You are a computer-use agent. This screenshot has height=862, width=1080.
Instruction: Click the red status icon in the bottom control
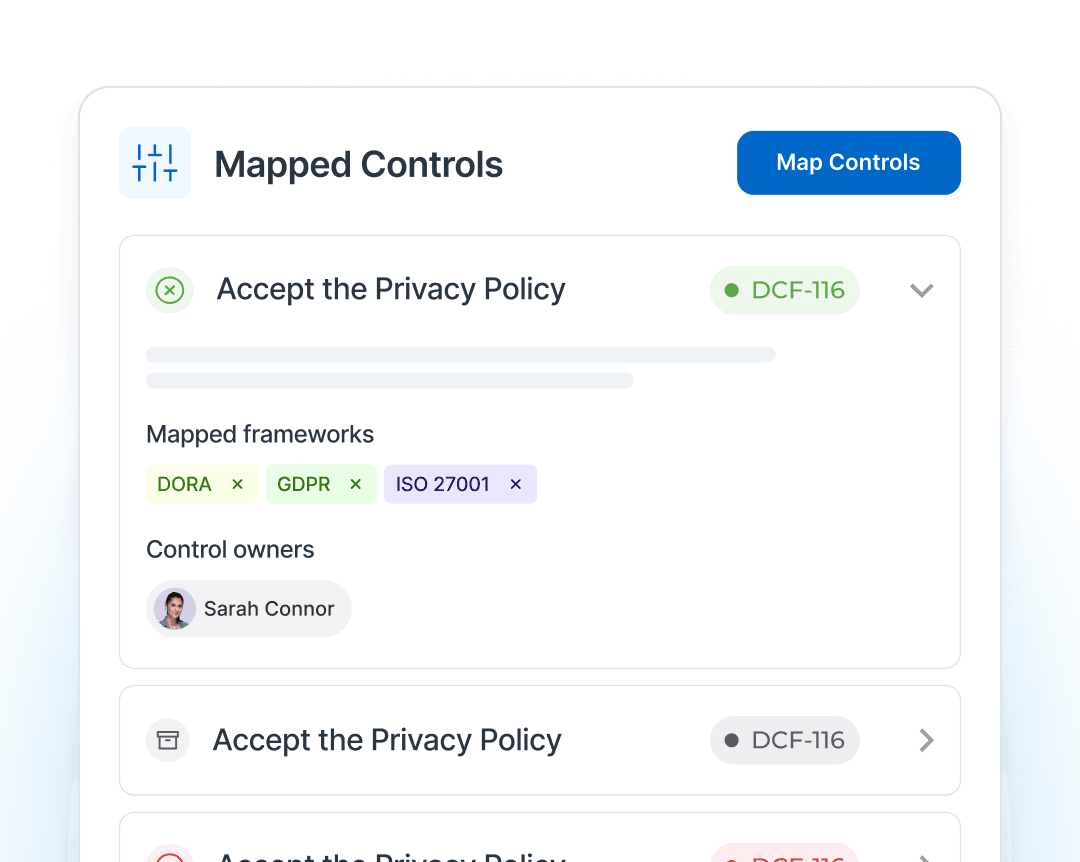170,856
